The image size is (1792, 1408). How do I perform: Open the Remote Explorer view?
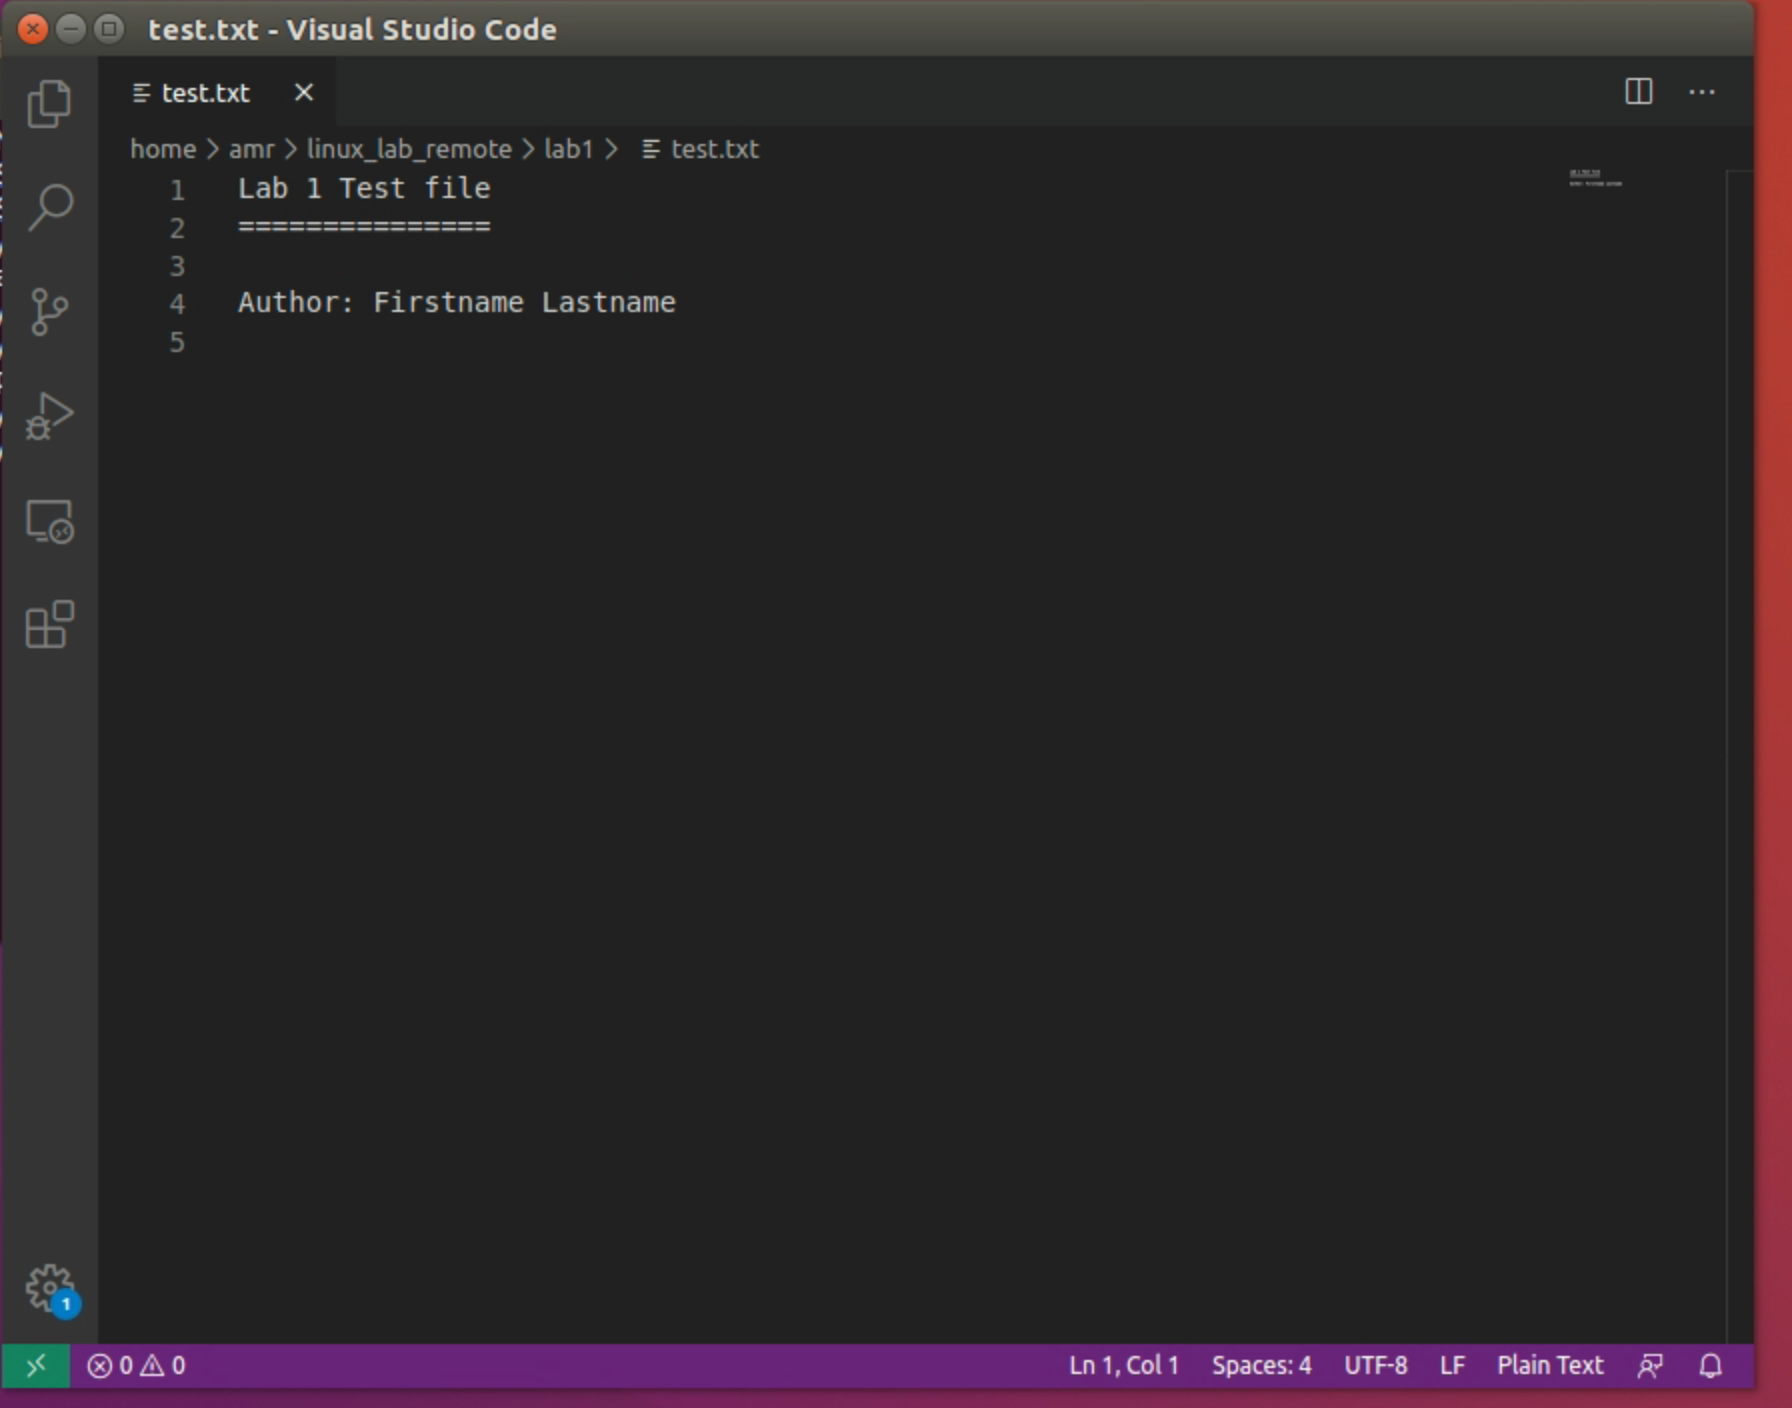point(49,521)
